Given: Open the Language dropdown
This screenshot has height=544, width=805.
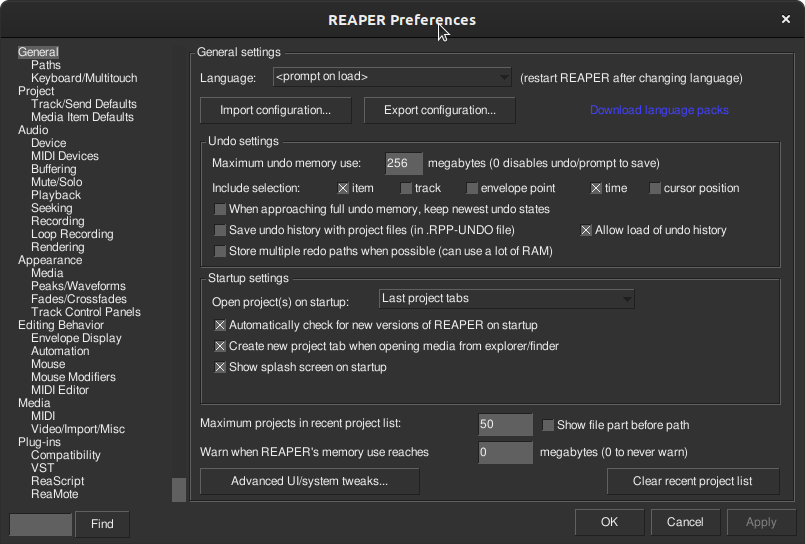Looking at the screenshot, I should (x=392, y=77).
